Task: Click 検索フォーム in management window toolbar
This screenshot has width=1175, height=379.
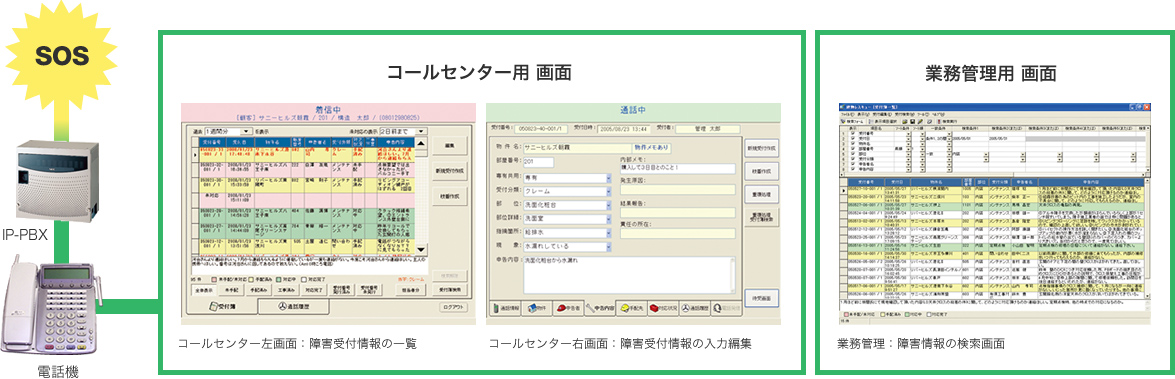Action: click(853, 121)
